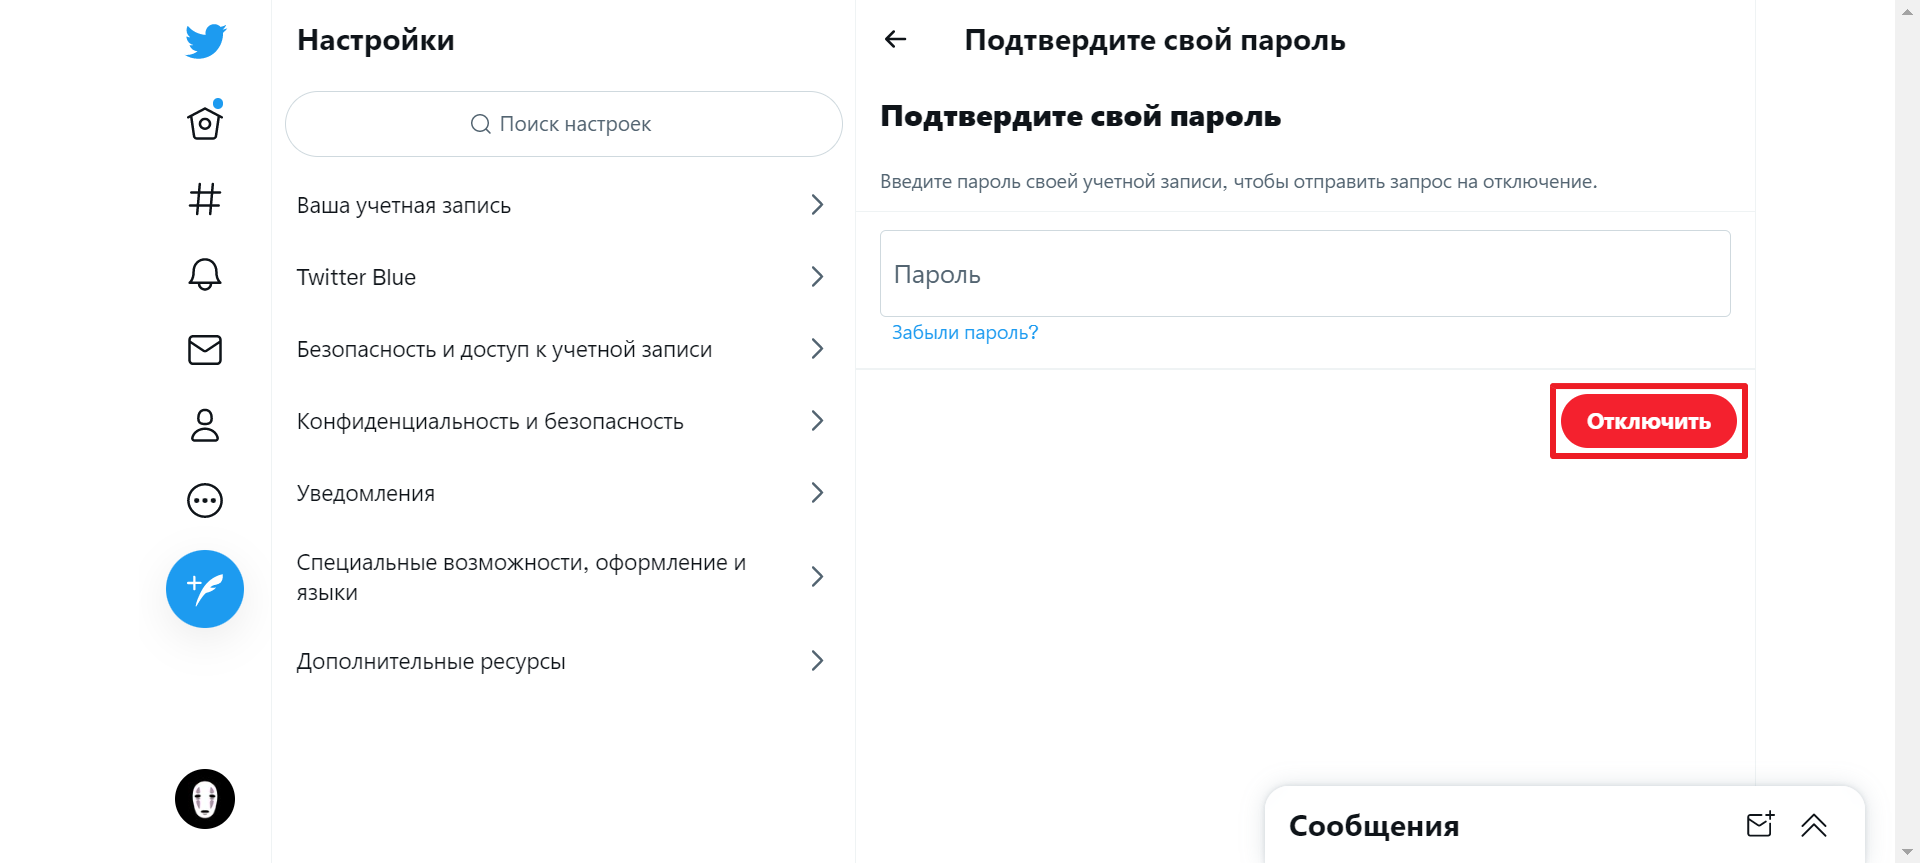Image resolution: width=1920 pixels, height=863 pixels.
Task: Open Безопасность и доступ к учетной записи
Action: click(x=563, y=349)
